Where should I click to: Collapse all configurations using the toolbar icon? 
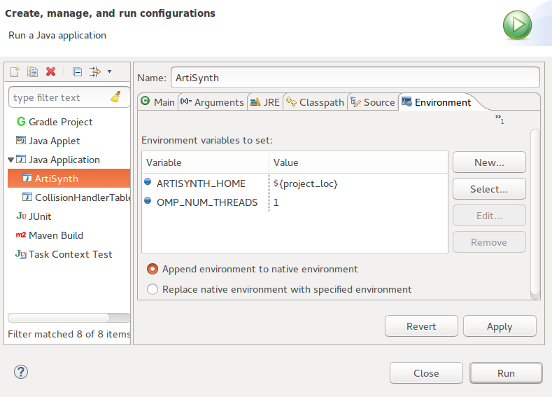click(x=77, y=72)
